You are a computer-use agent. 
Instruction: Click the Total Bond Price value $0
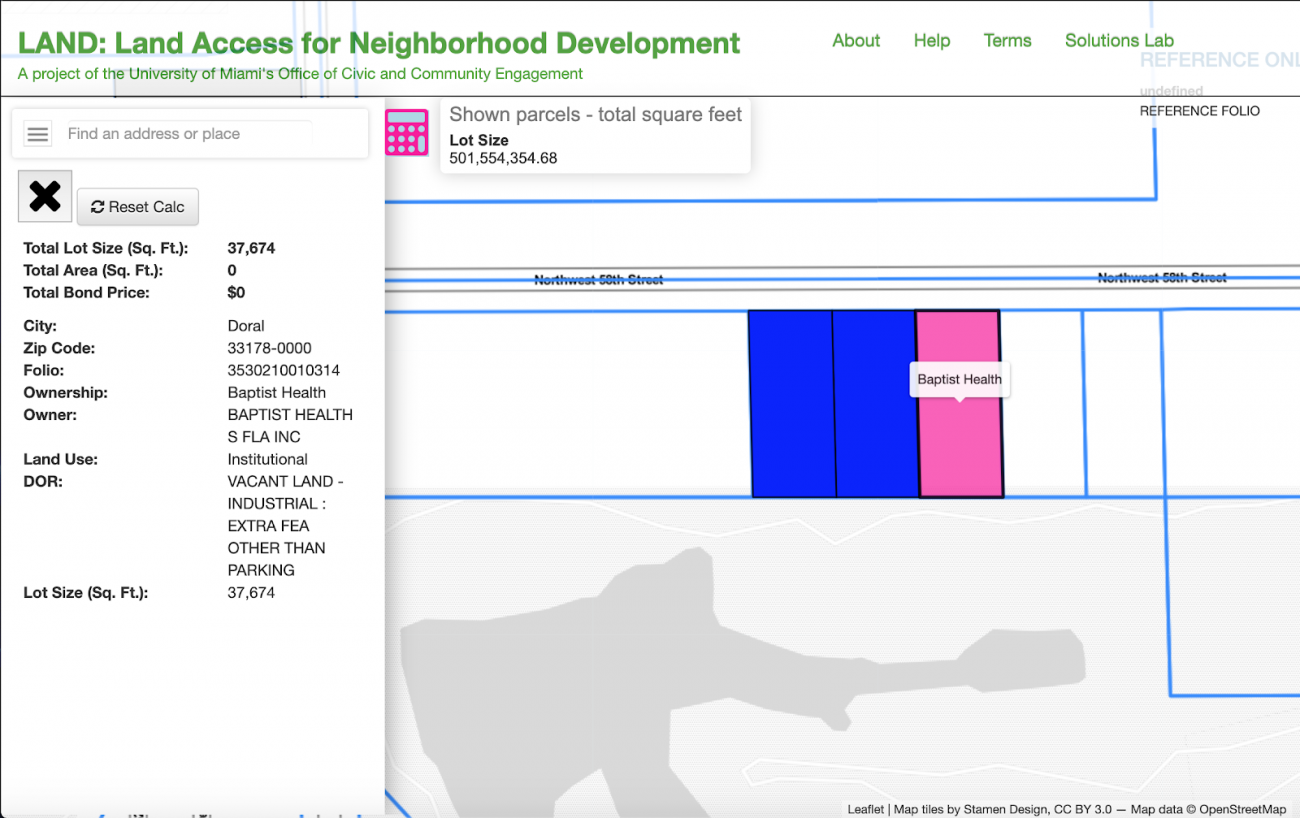tap(236, 292)
